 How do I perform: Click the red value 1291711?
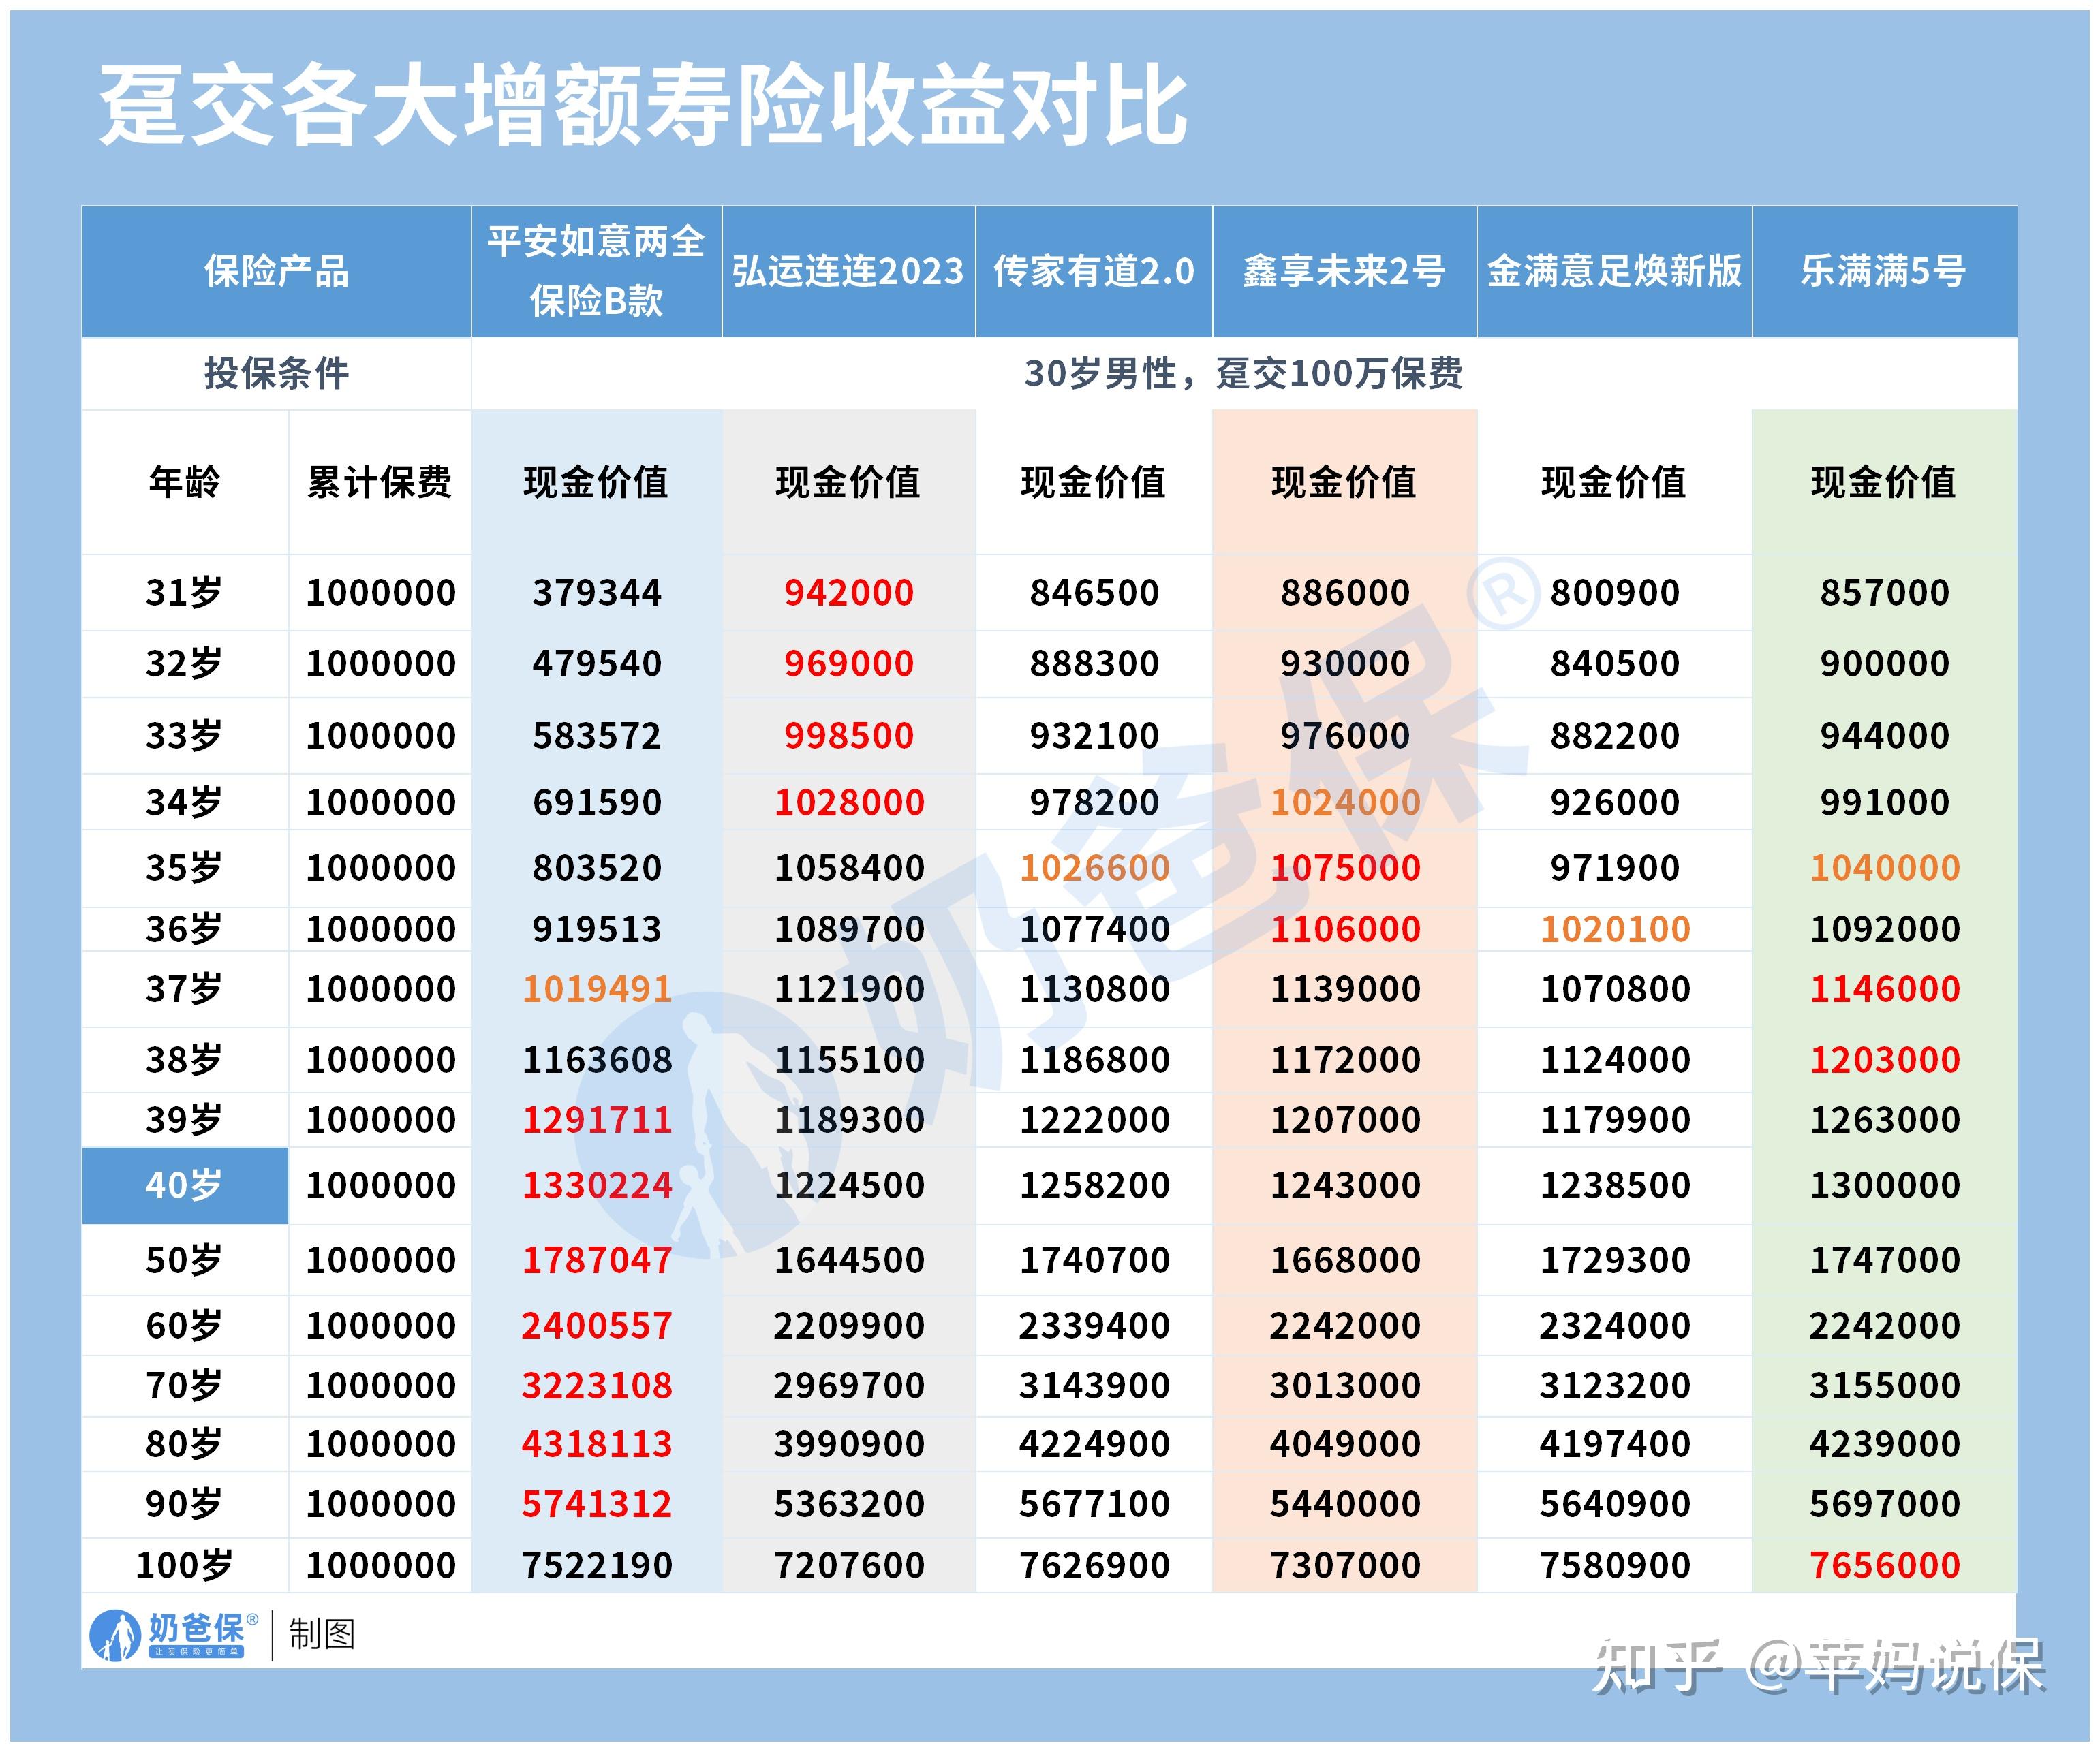[597, 1120]
